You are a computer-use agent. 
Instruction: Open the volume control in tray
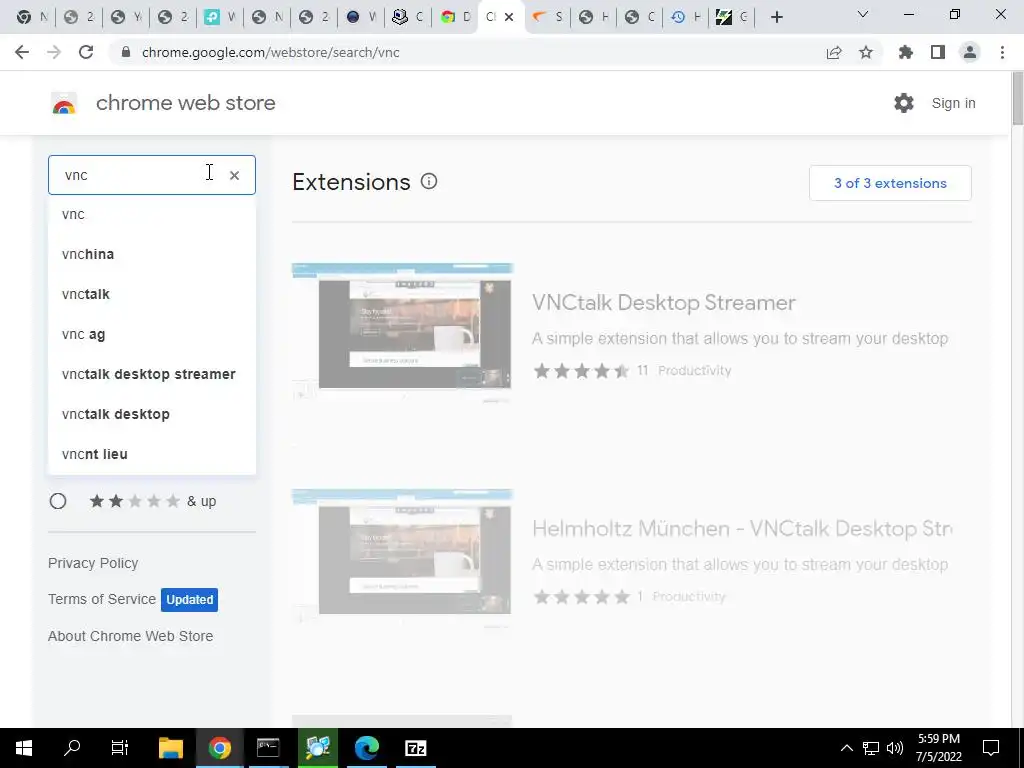(x=895, y=748)
